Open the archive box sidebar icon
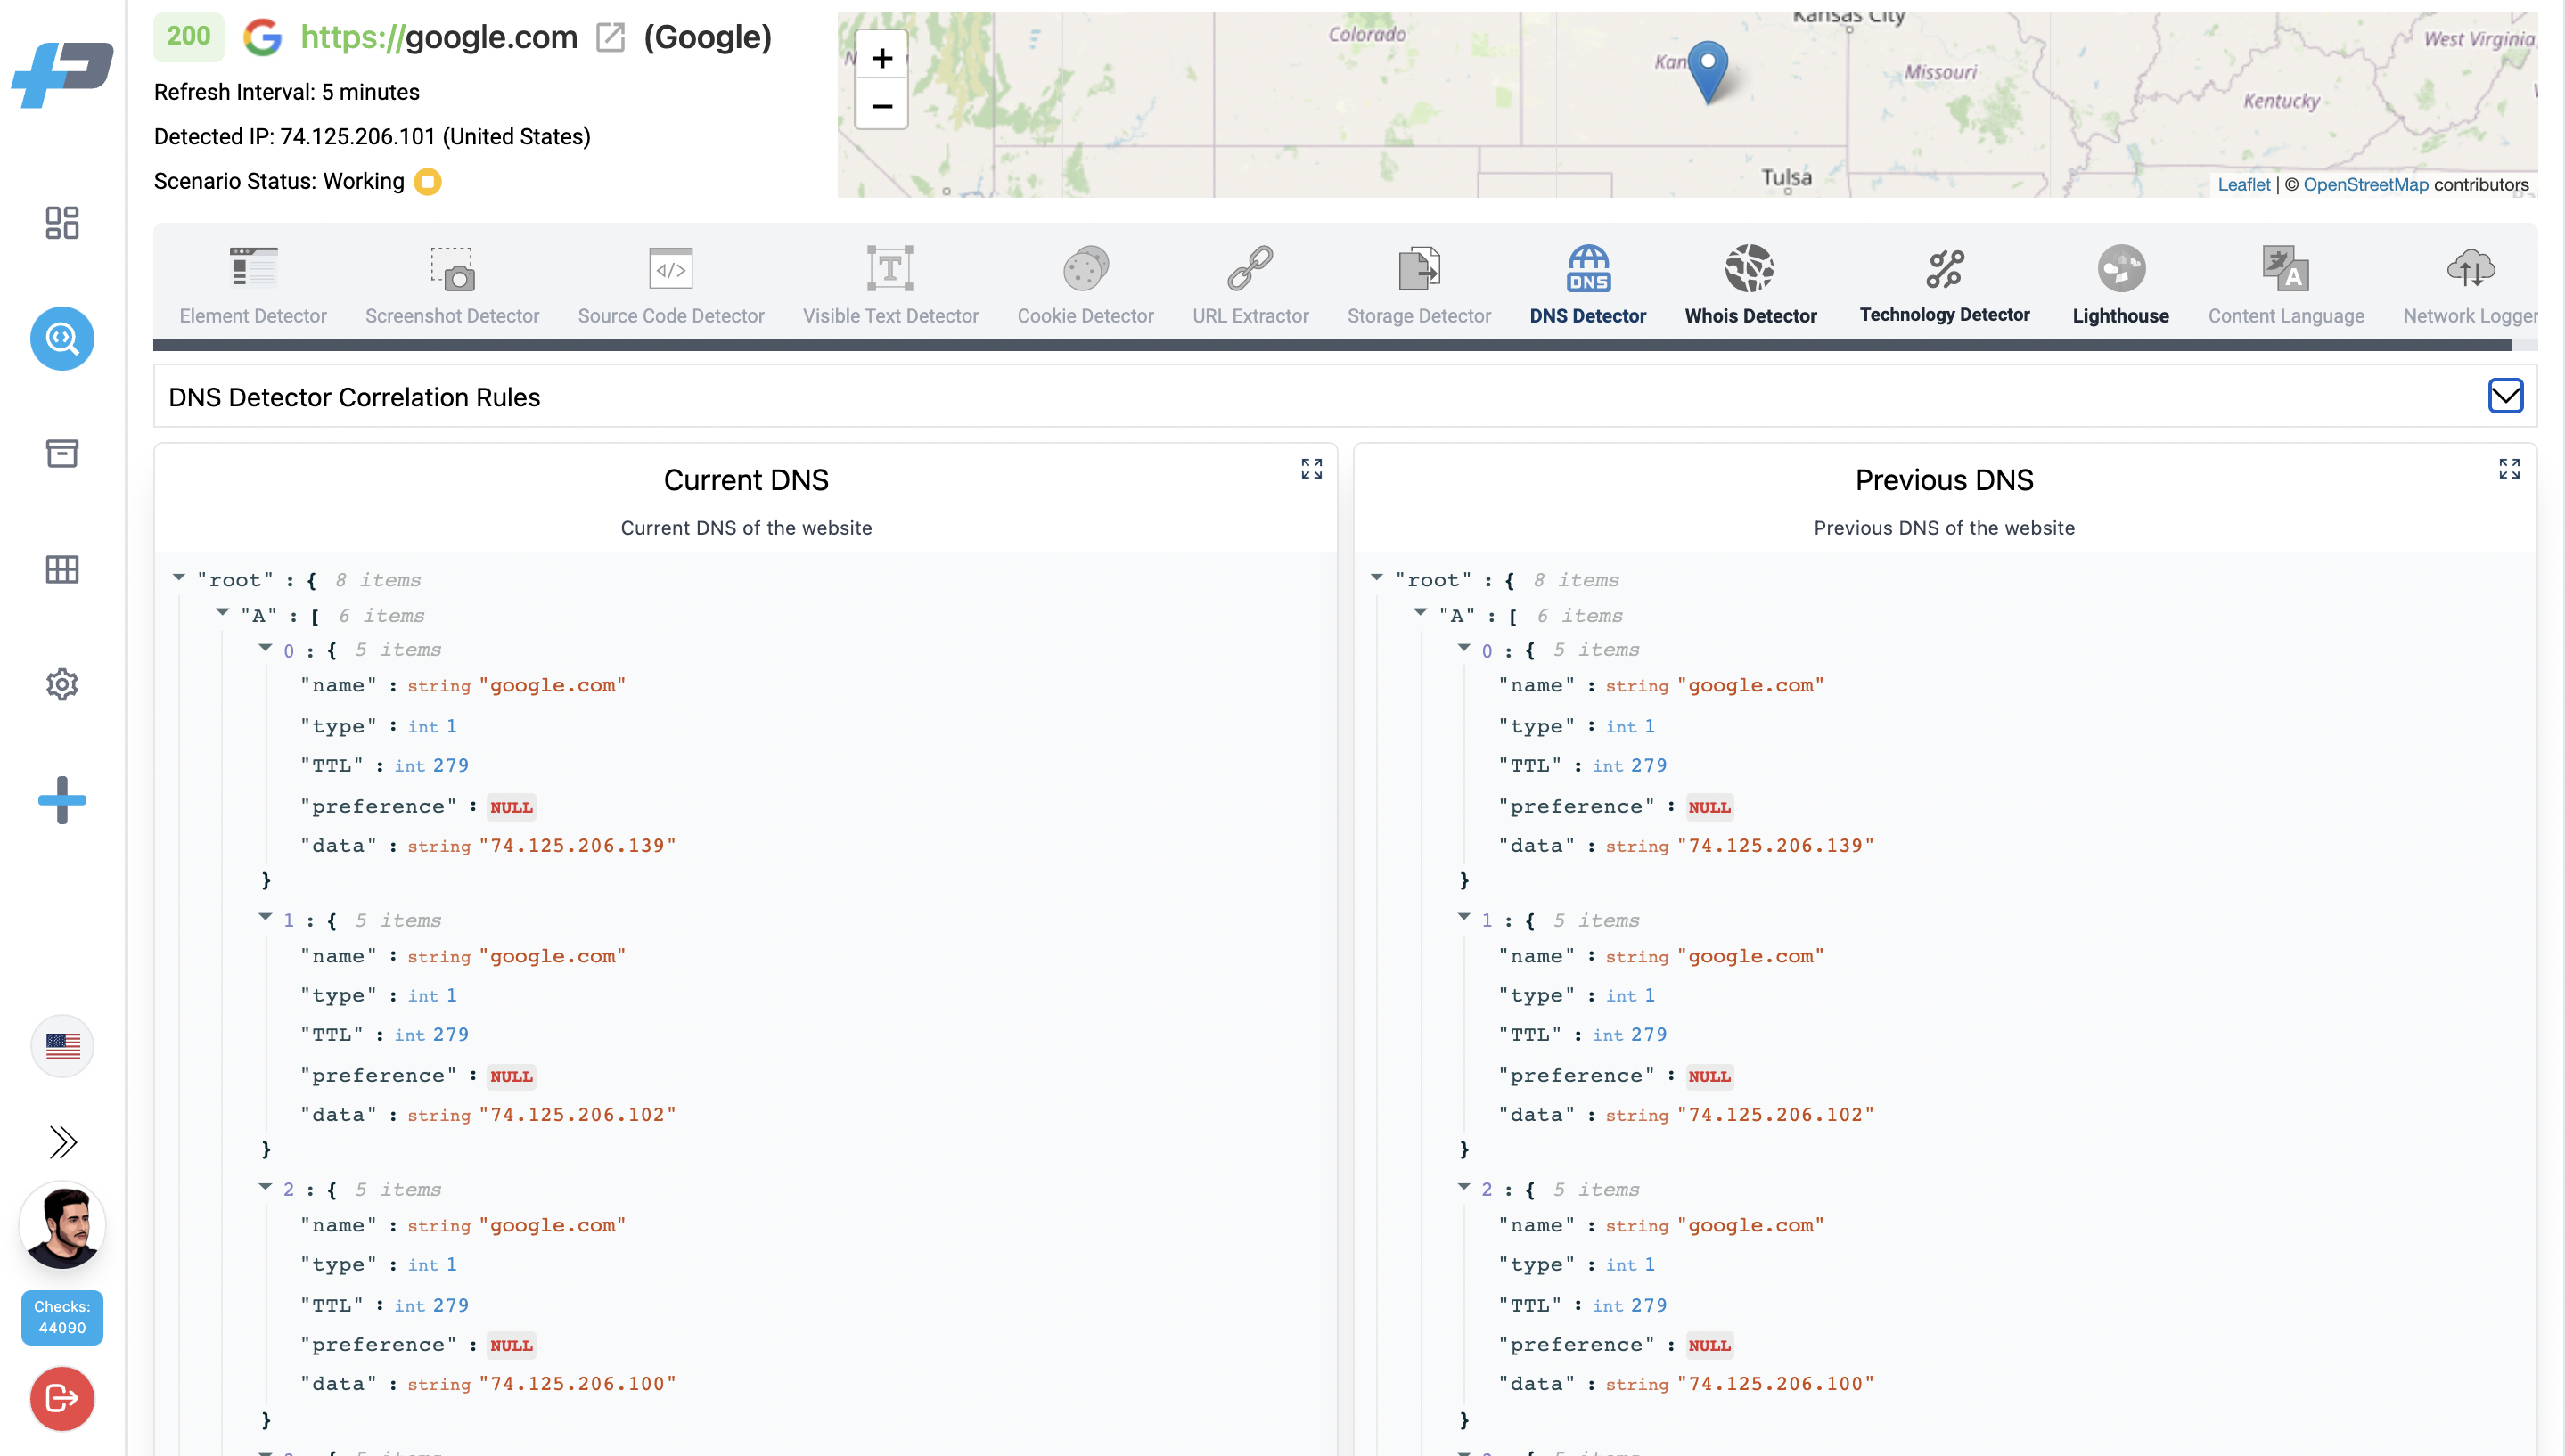This screenshot has height=1456, width=2565. (x=62, y=453)
